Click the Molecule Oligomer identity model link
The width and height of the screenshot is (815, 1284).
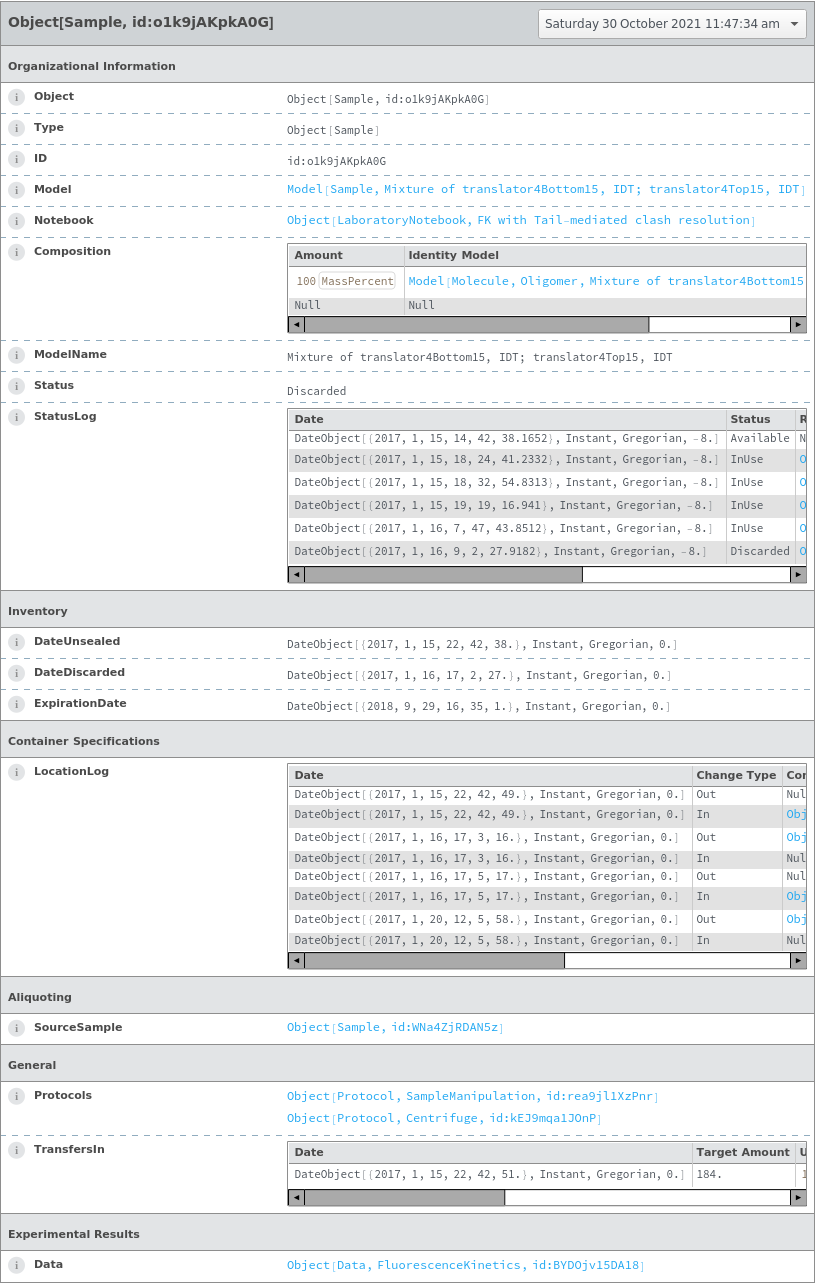[606, 281]
